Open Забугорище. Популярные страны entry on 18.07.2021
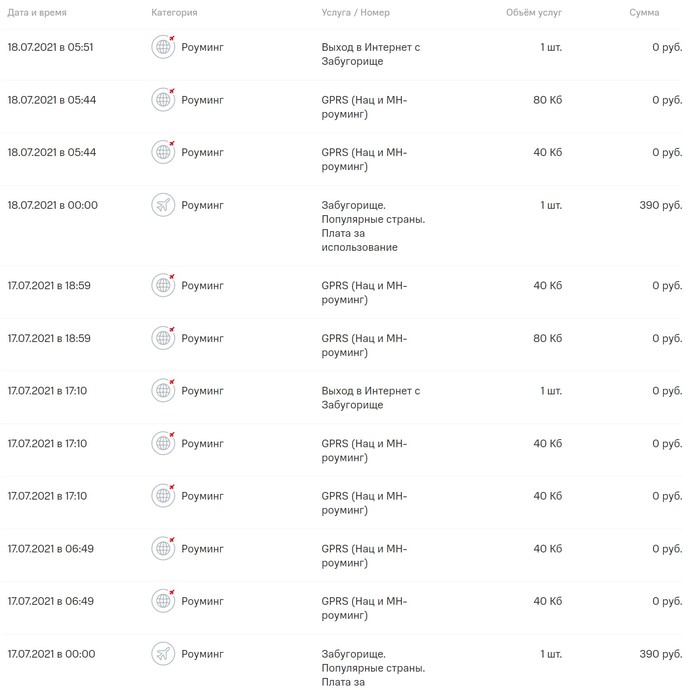 373,226
